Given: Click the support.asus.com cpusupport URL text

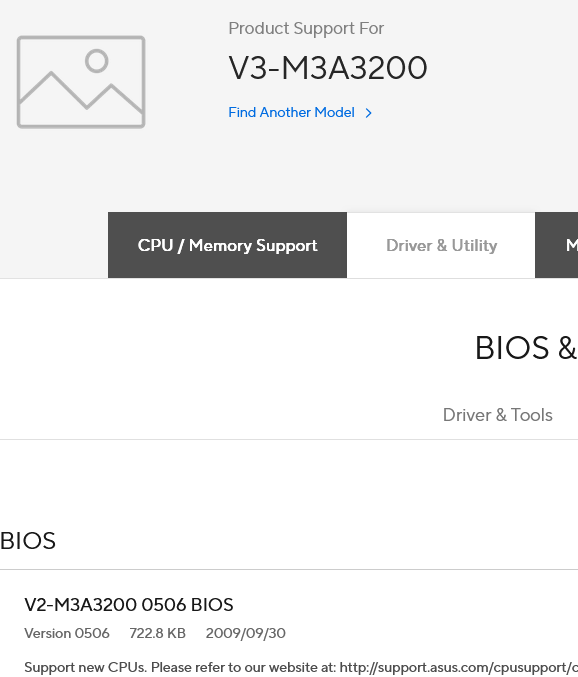Looking at the screenshot, I should [x=459, y=668].
